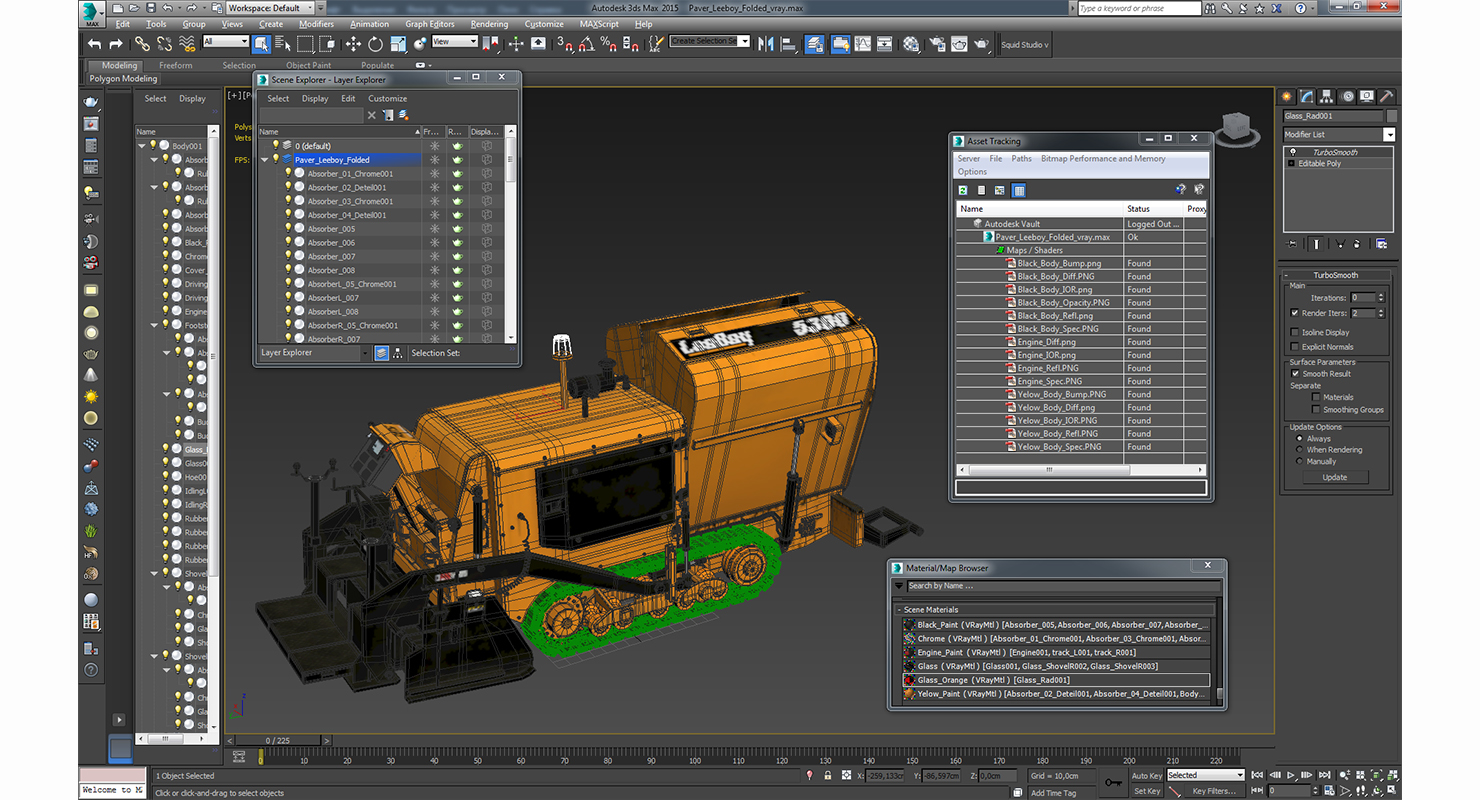Click the selection lock toggle in status bar
Screen dimensions: 1480x800
point(827,775)
